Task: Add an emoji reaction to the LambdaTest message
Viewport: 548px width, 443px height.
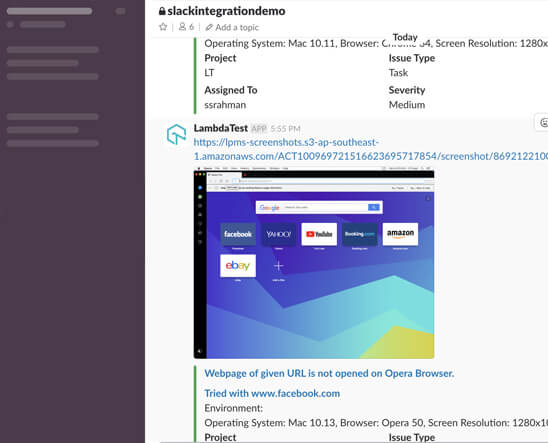Action: tap(543, 123)
